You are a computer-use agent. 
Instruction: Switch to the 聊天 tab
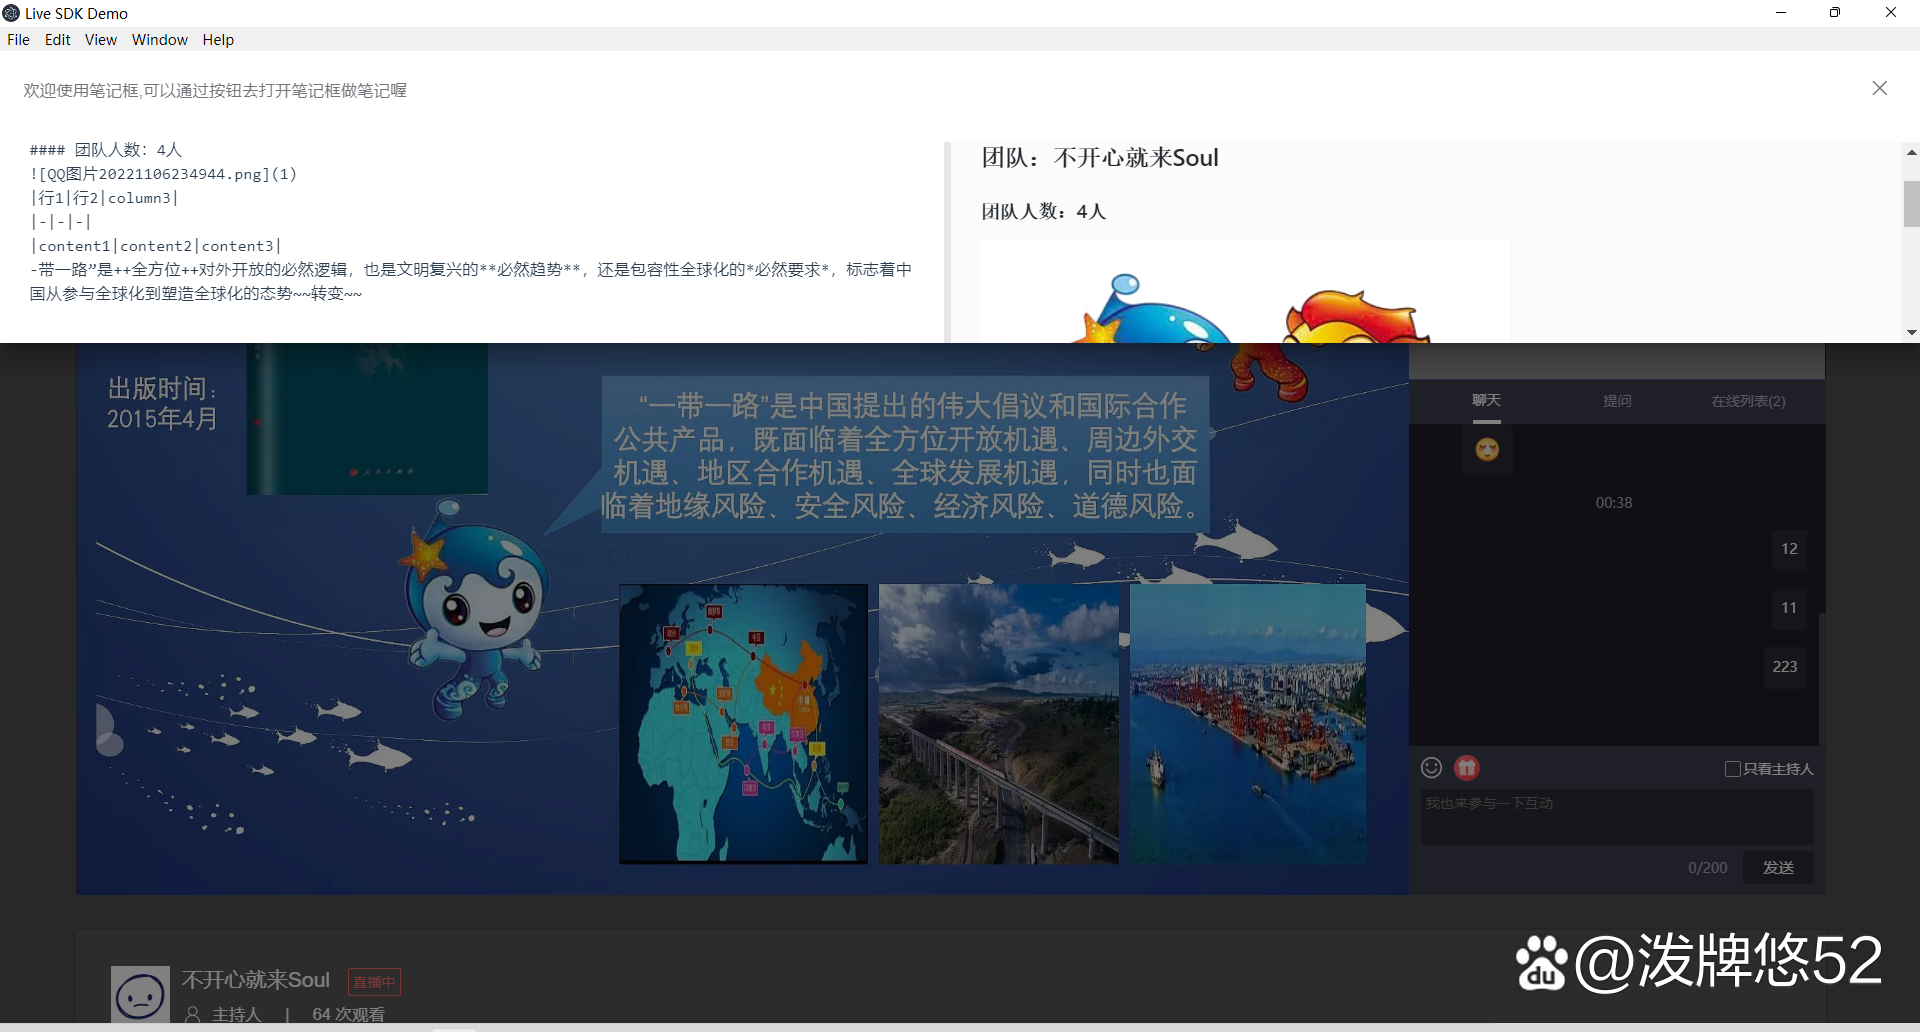click(1486, 401)
